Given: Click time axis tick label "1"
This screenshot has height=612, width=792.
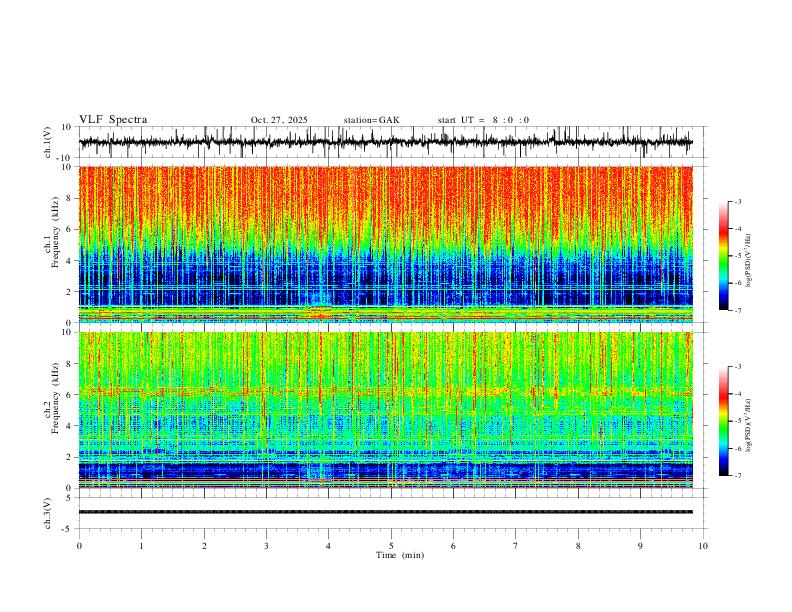Looking at the screenshot, I should click(141, 546).
